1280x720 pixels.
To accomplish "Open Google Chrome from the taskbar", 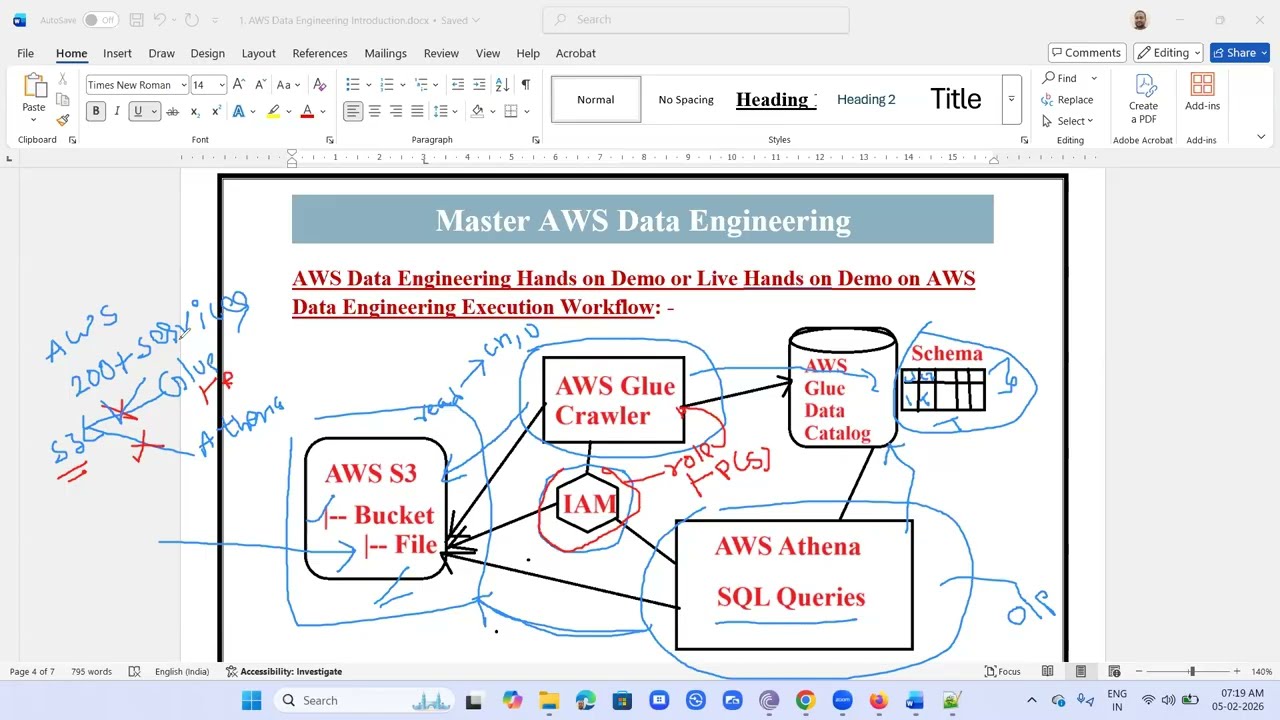I will click(805, 700).
